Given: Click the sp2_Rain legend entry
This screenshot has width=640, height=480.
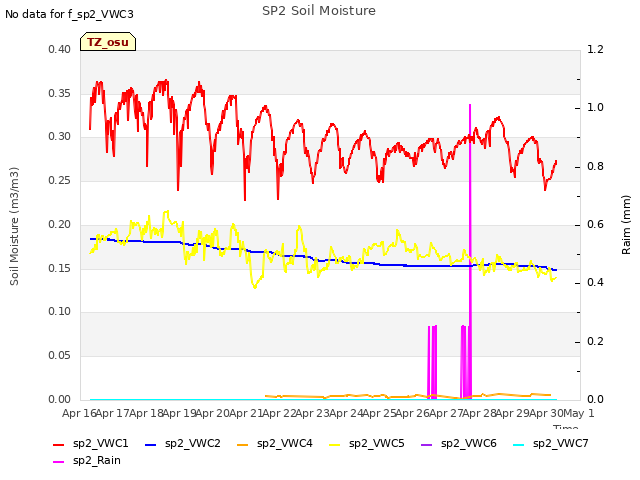Looking at the screenshot, I should 87,461.
